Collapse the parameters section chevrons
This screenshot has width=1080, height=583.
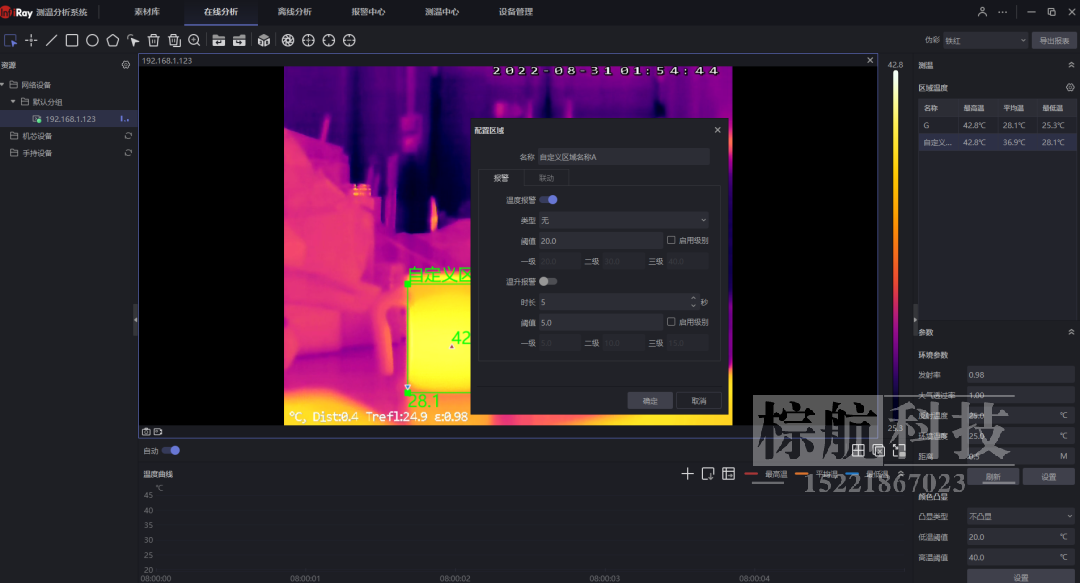1070,332
